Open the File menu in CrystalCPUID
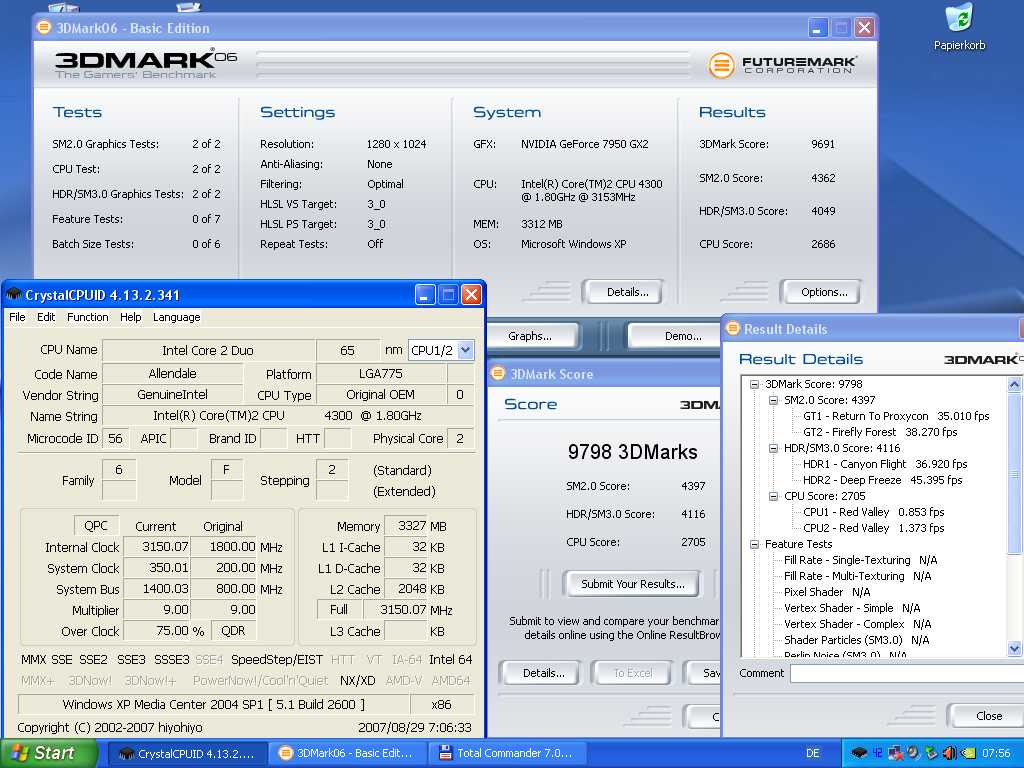The image size is (1024, 768). 18,317
